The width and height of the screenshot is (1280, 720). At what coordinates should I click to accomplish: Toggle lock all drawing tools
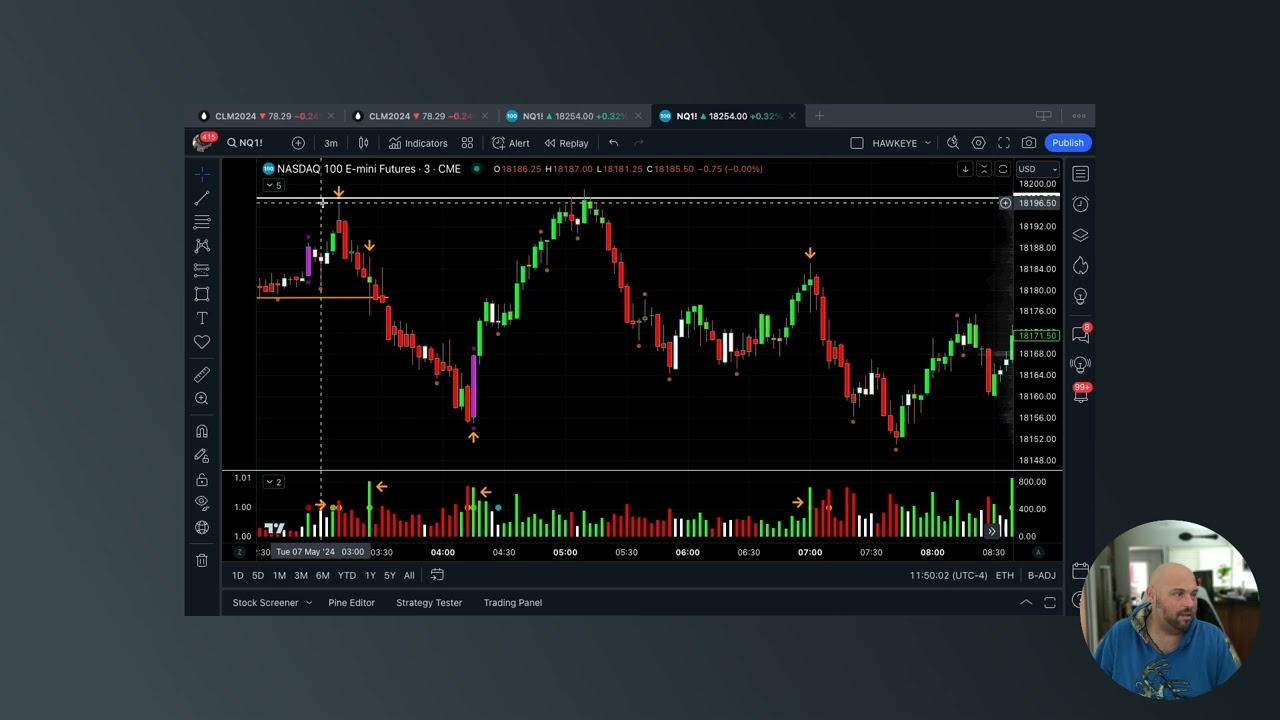point(202,480)
